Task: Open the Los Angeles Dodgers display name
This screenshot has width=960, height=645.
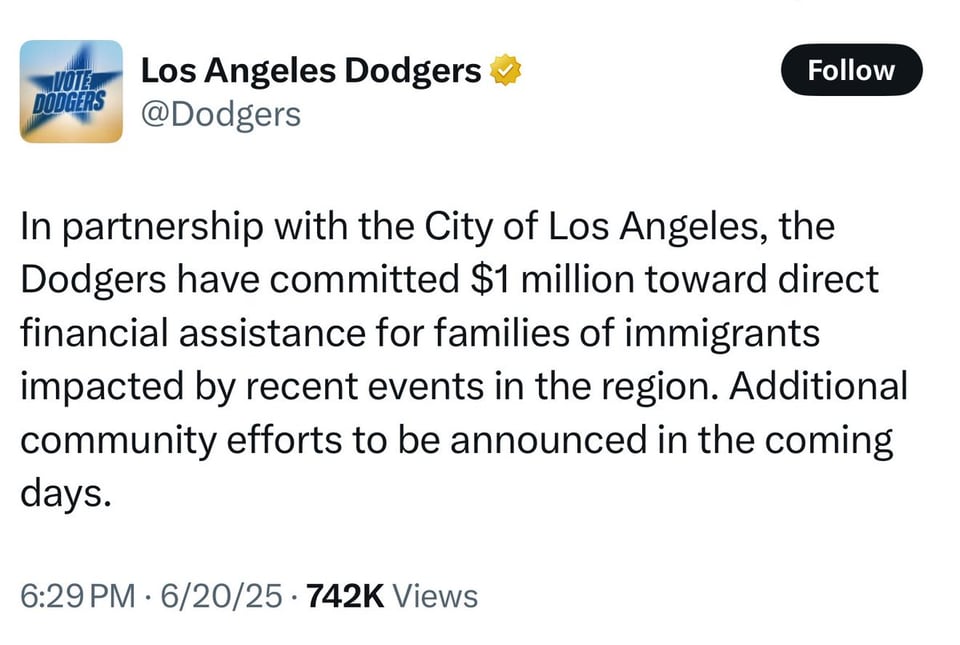Action: [x=311, y=72]
